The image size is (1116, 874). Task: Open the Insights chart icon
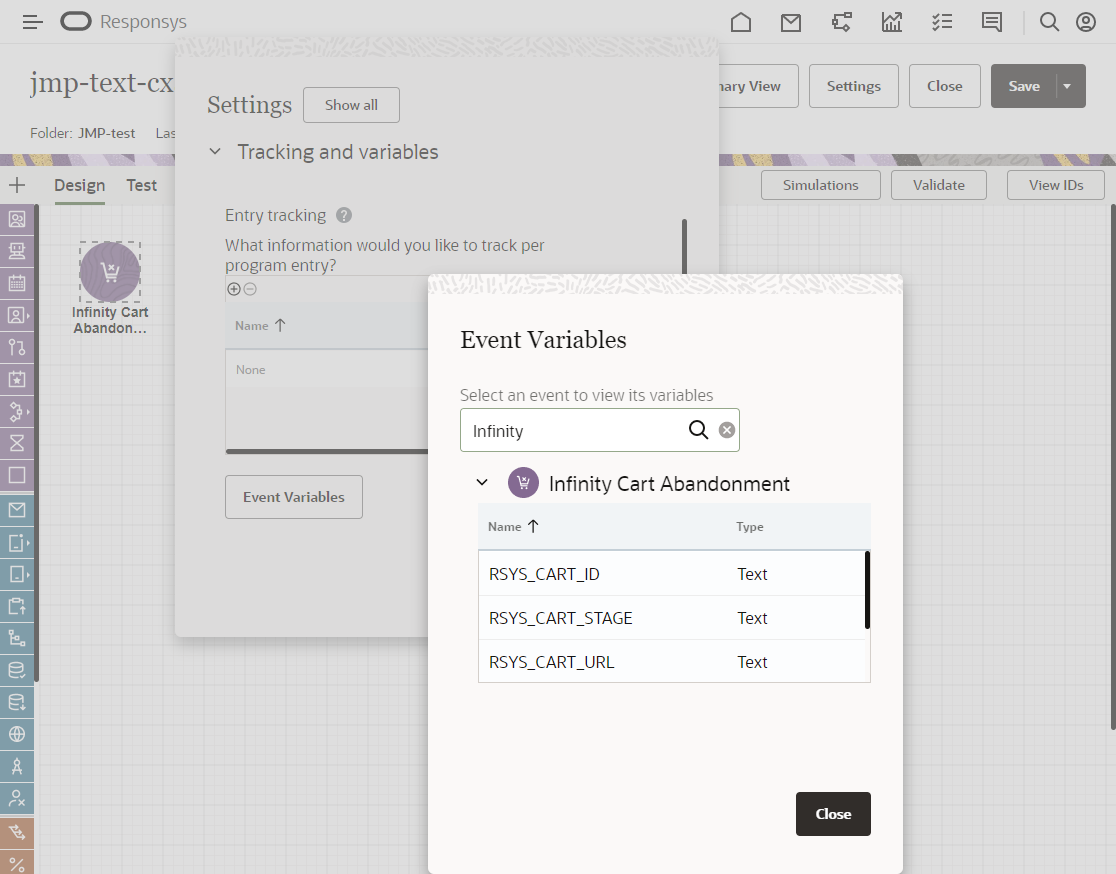892,22
